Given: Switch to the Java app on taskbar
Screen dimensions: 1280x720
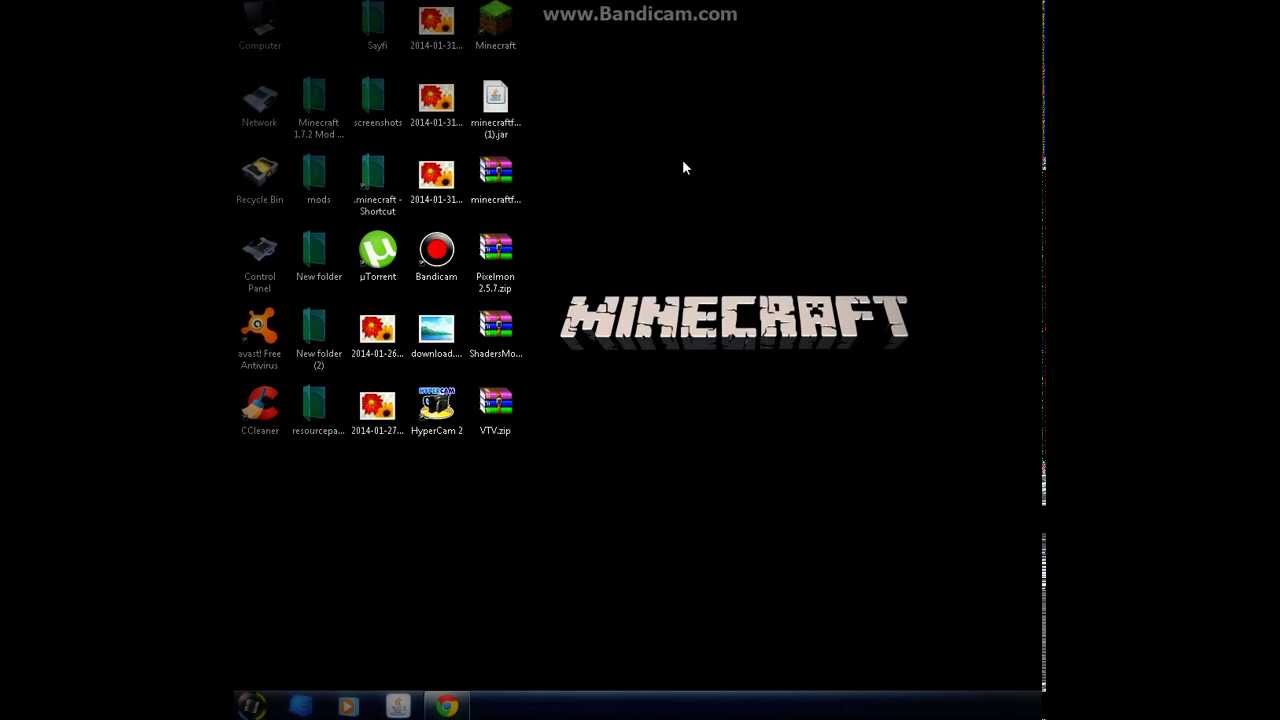Looking at the screenshot, I should [x=398, y=706].
